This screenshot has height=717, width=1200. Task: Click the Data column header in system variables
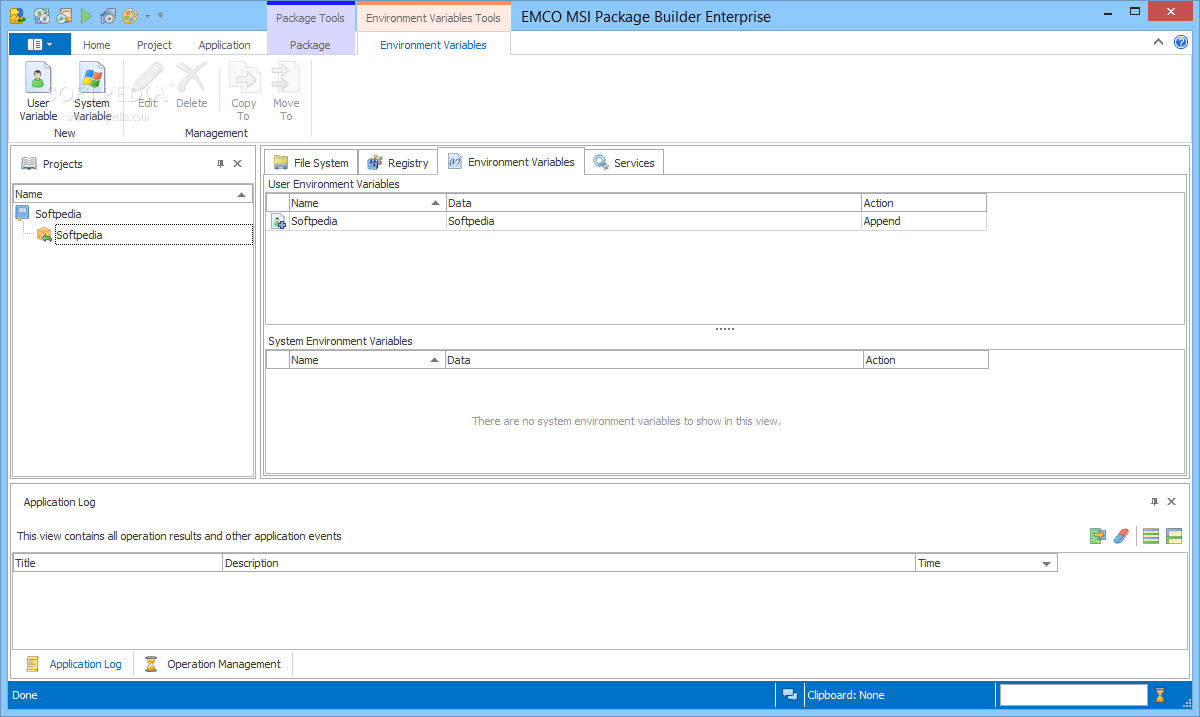(x=655, y=360)
